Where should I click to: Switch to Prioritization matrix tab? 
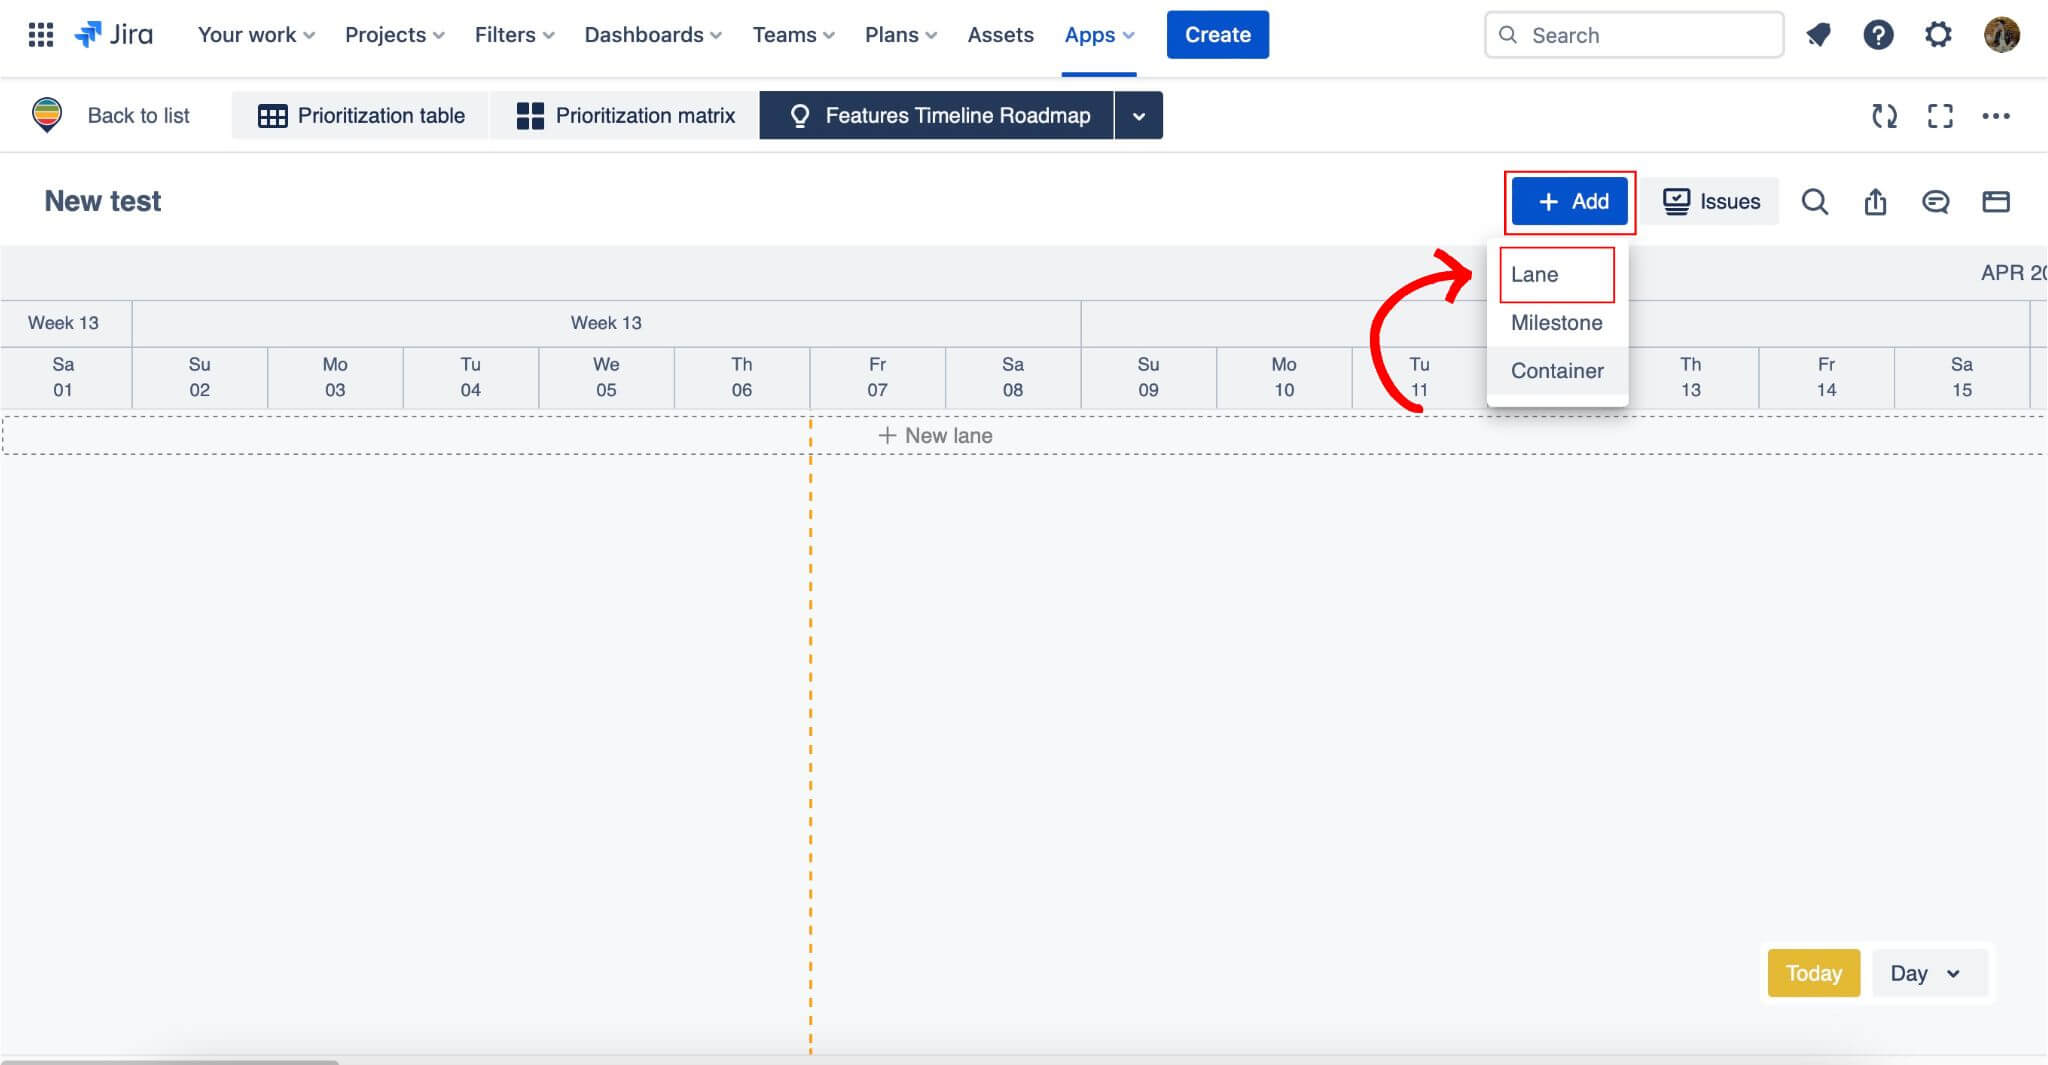pyautogui.click(x=625, y=116)
